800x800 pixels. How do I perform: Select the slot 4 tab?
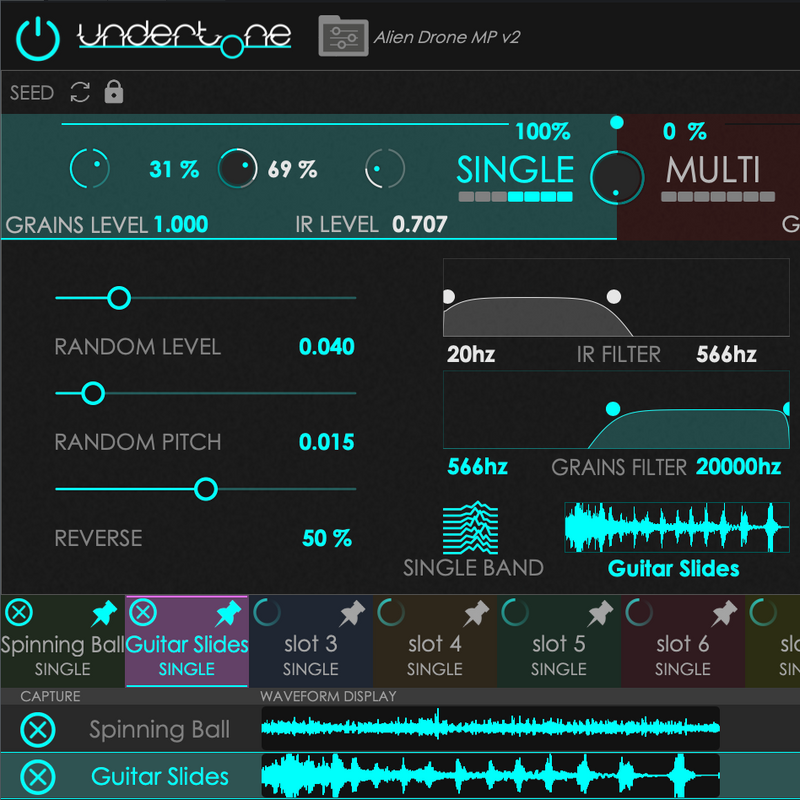click(435, 641)
